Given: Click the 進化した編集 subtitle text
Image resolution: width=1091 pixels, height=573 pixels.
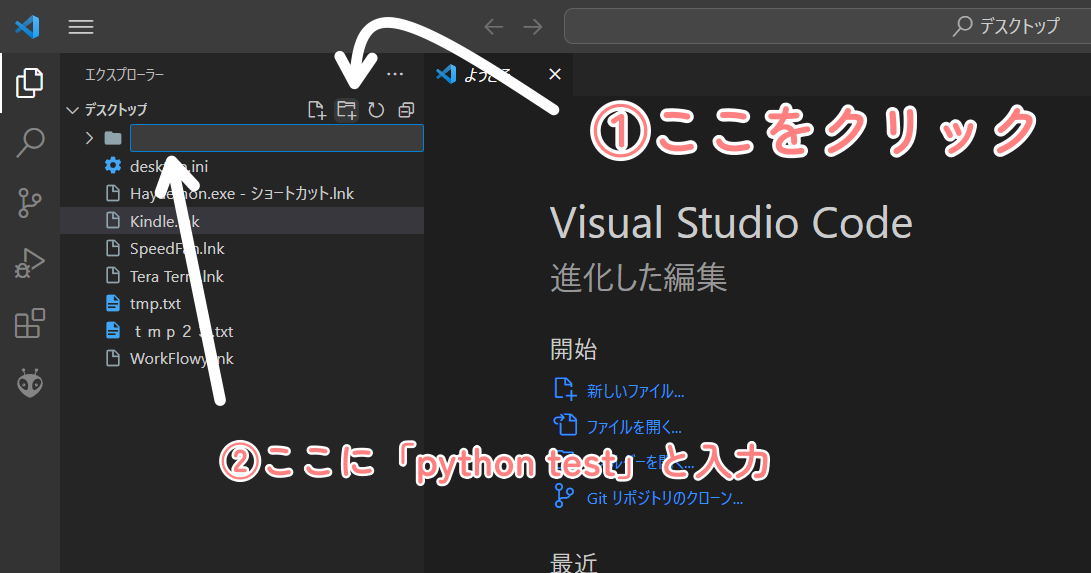Looking at the screenshot, I should point(639,277).
